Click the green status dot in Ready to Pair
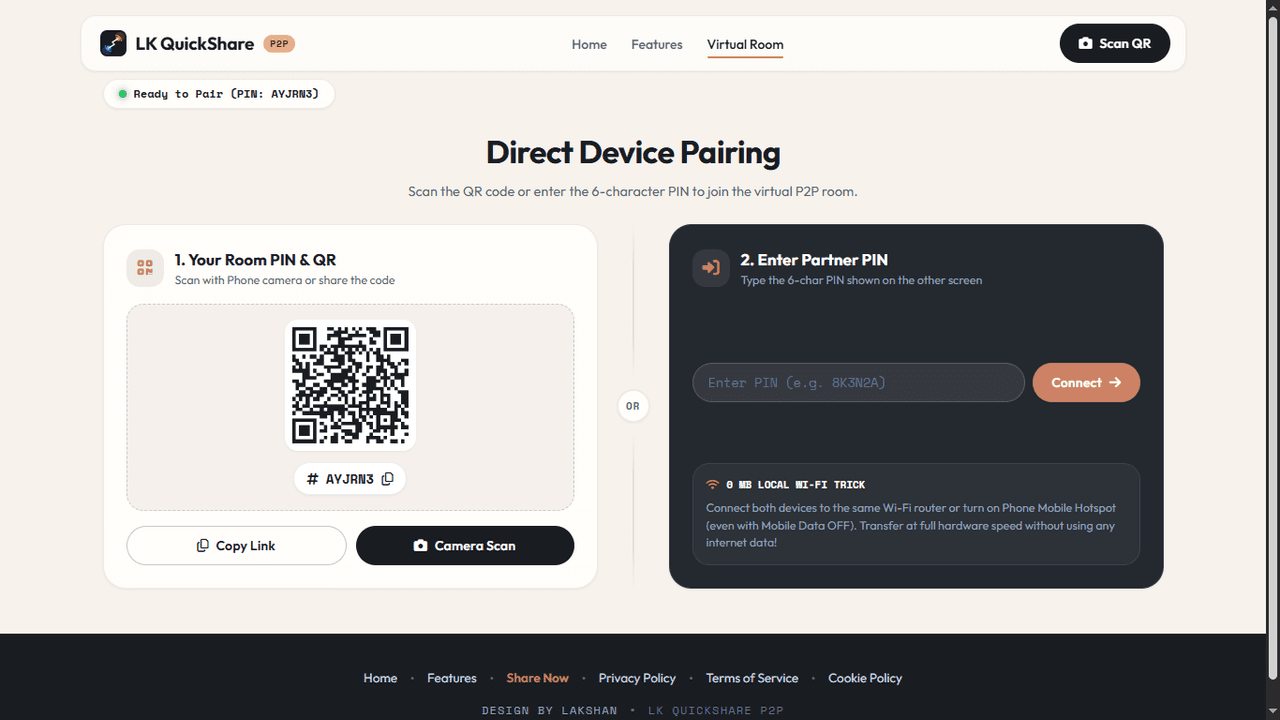The width and height of the screenshot is (1280, 720). [x=122, y=94]
